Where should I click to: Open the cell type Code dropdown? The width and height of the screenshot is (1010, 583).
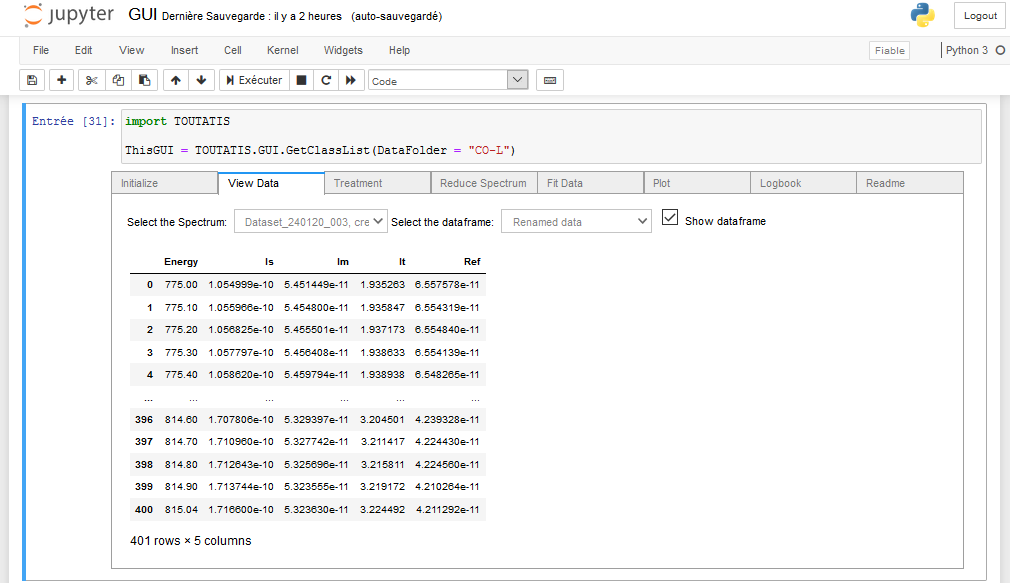pos(448,81)
